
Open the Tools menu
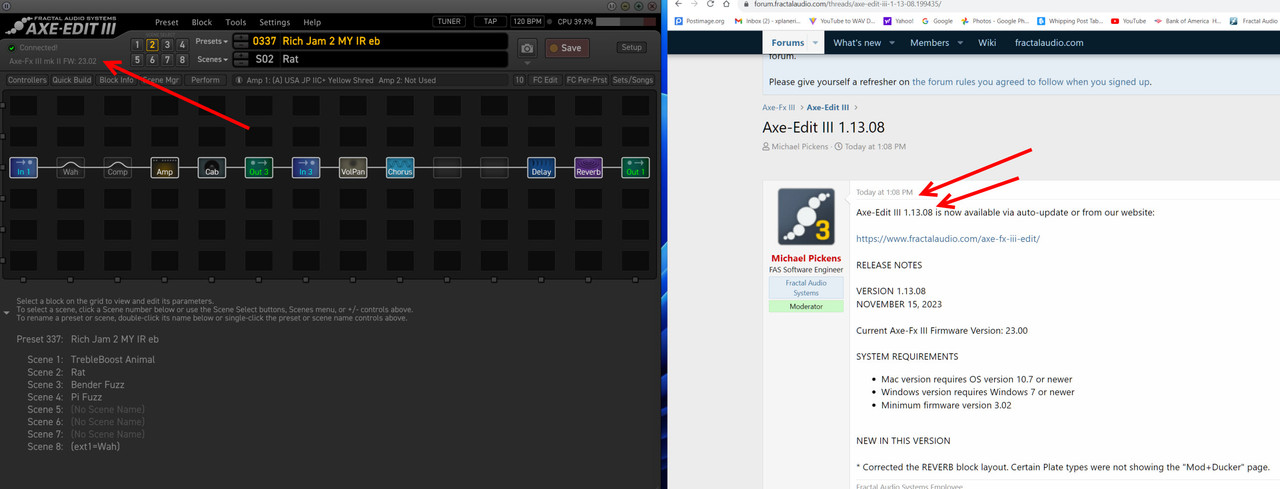point(236,22)
